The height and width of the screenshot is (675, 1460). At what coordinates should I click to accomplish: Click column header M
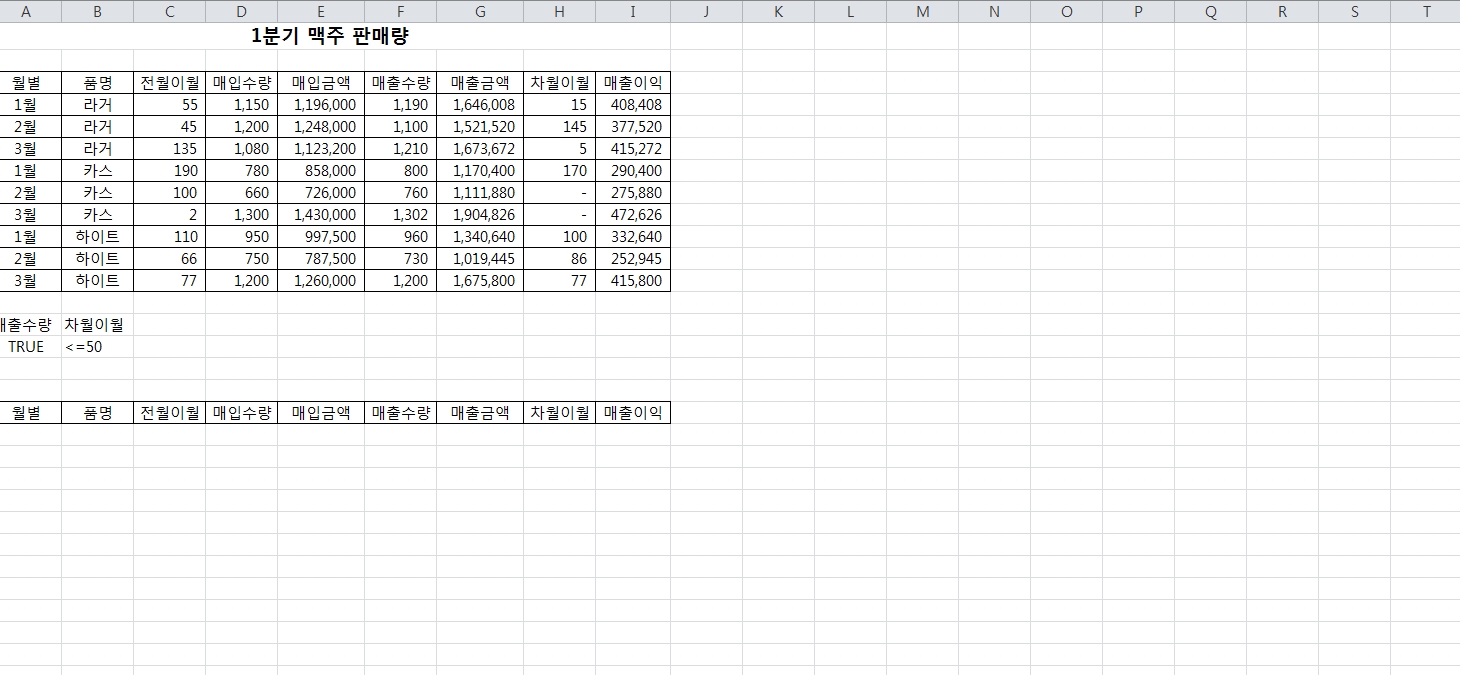point(922,12)
